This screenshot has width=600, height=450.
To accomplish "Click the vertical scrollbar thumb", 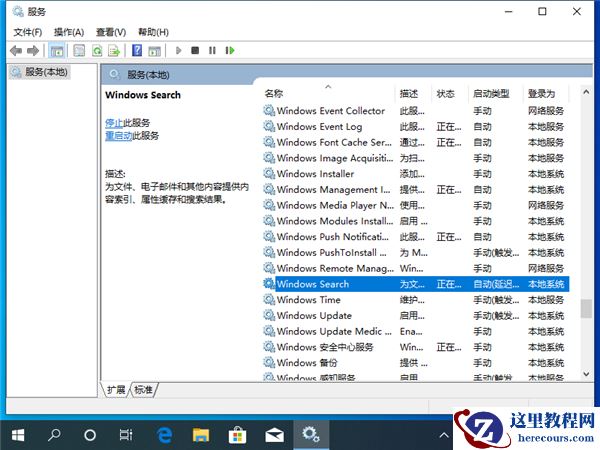I will (x=586, y=308).
